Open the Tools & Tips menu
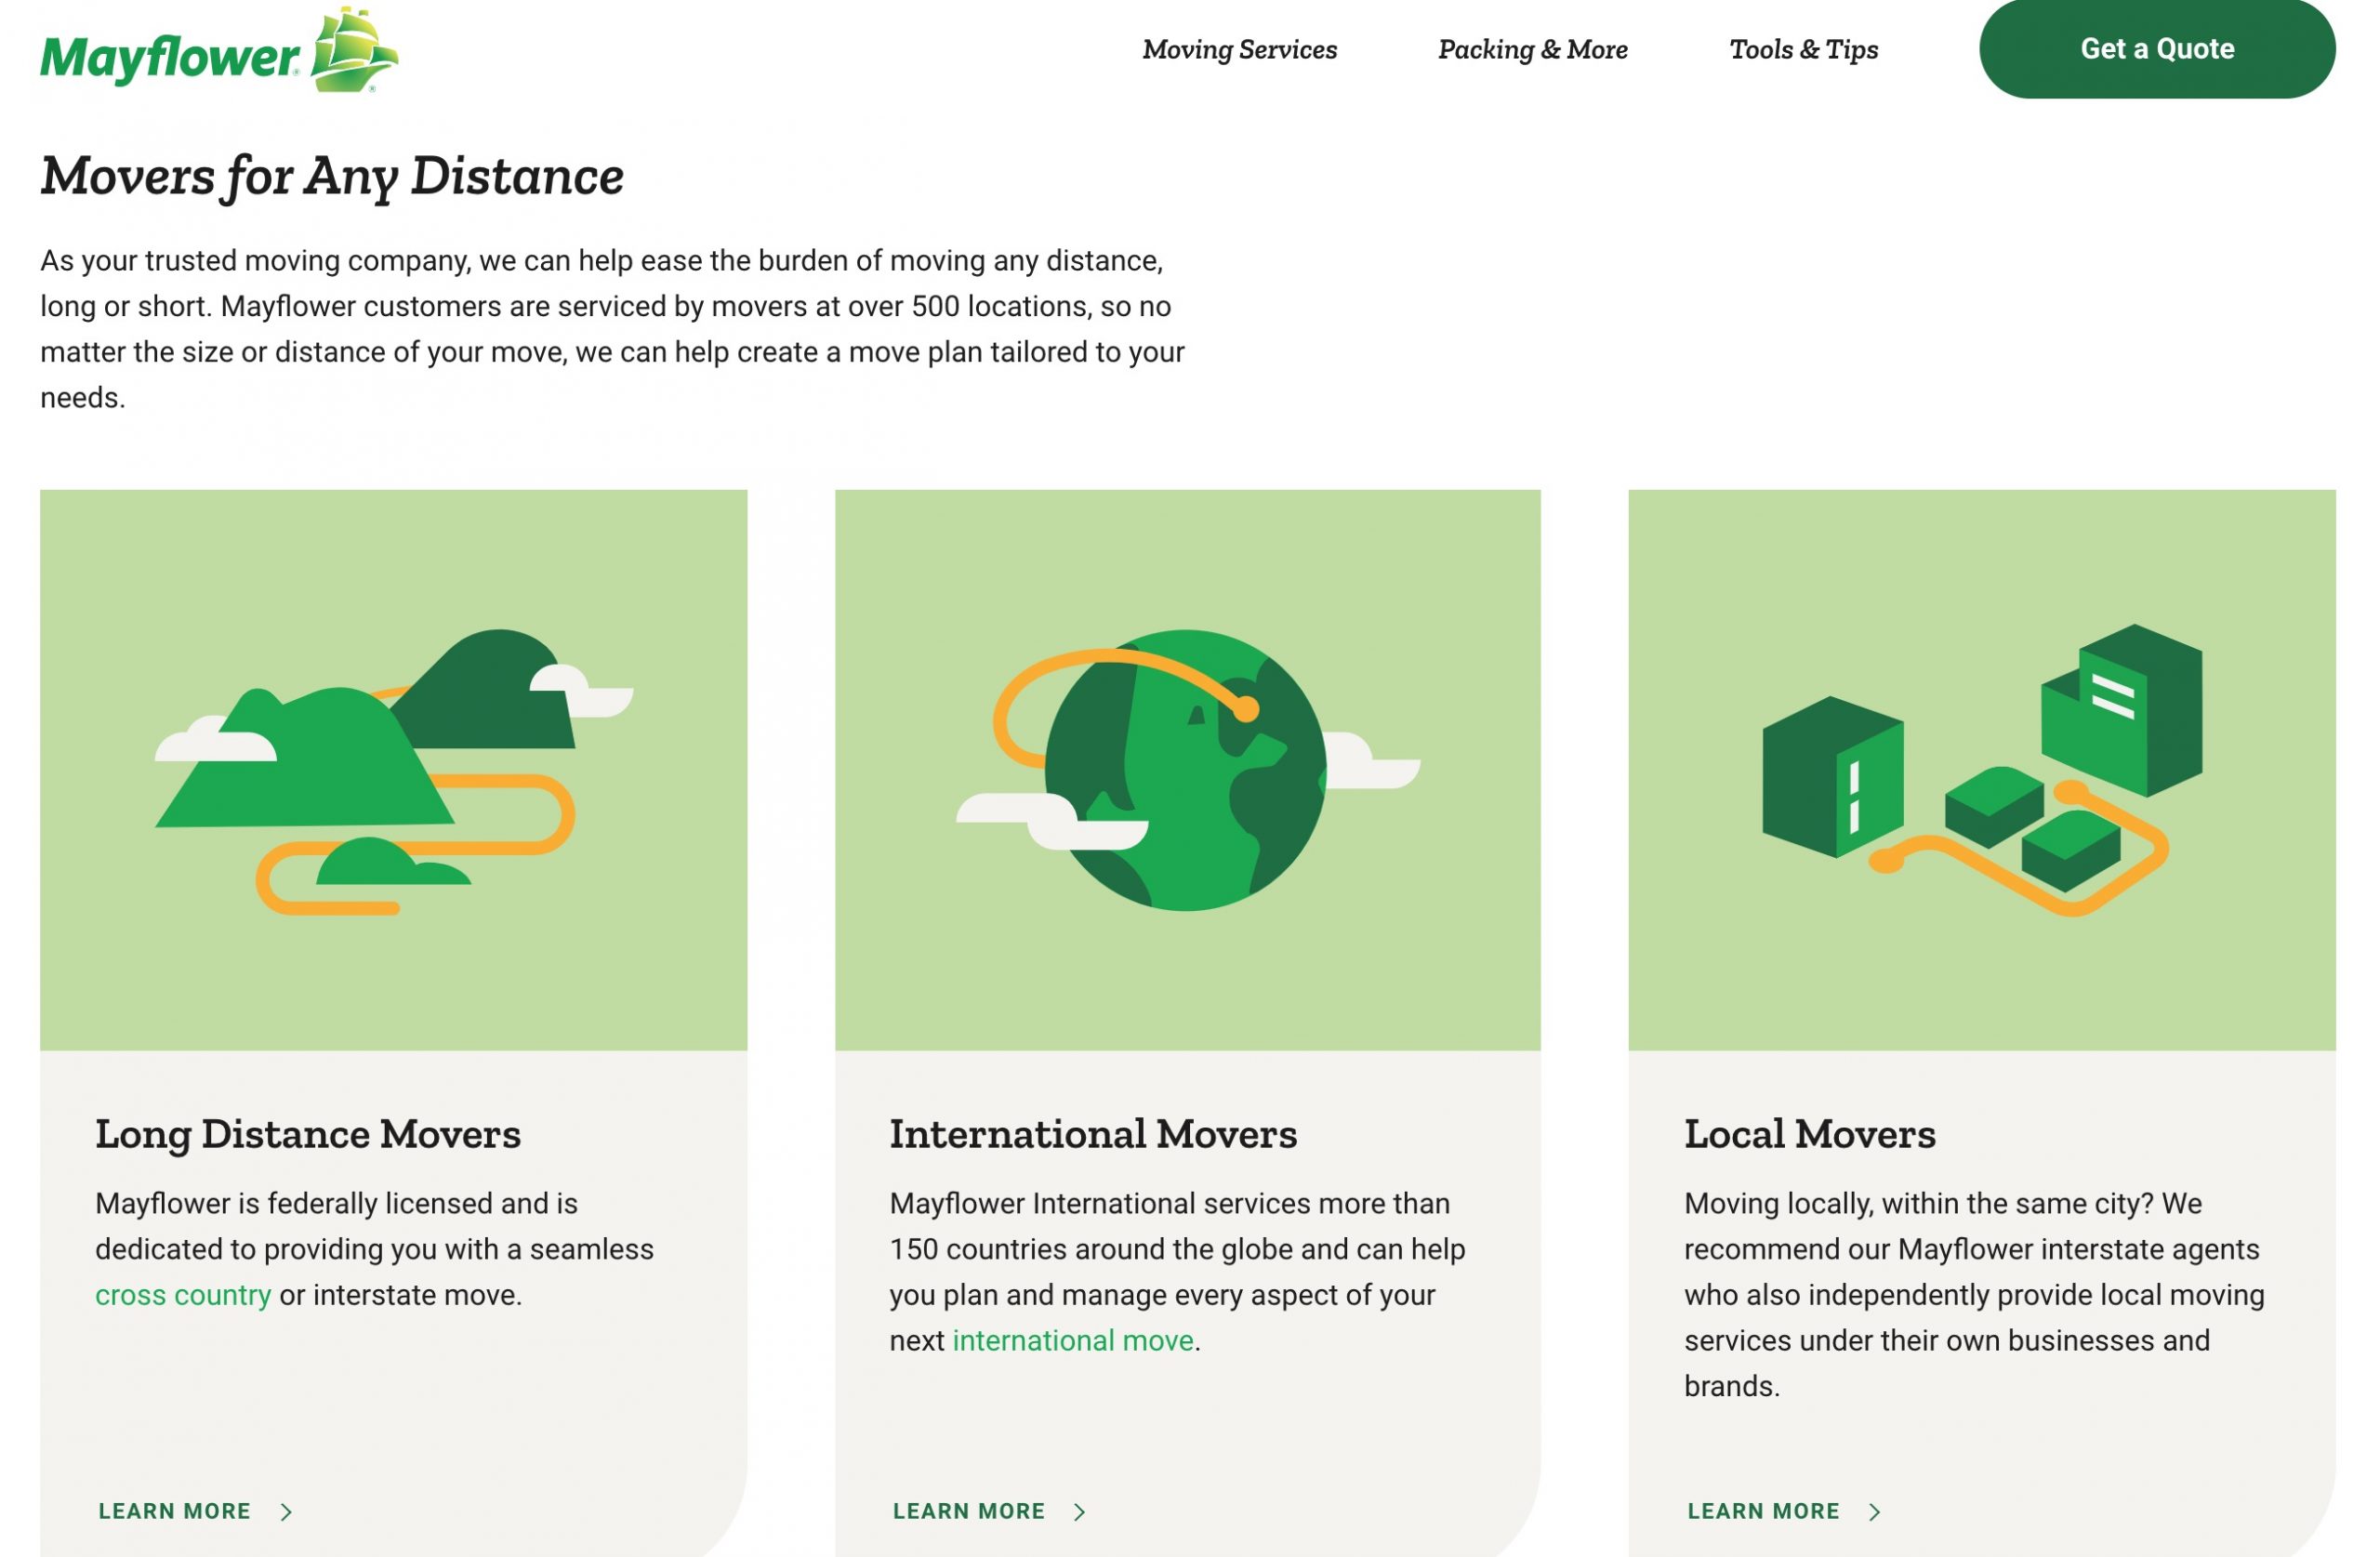The image size is (2380, 1557). 1803,49
